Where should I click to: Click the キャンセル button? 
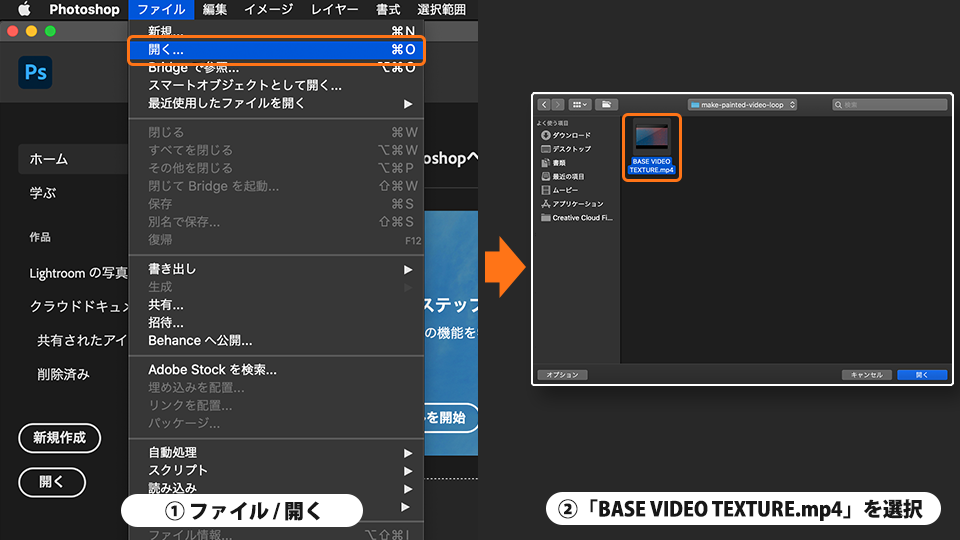pos(867,375)
